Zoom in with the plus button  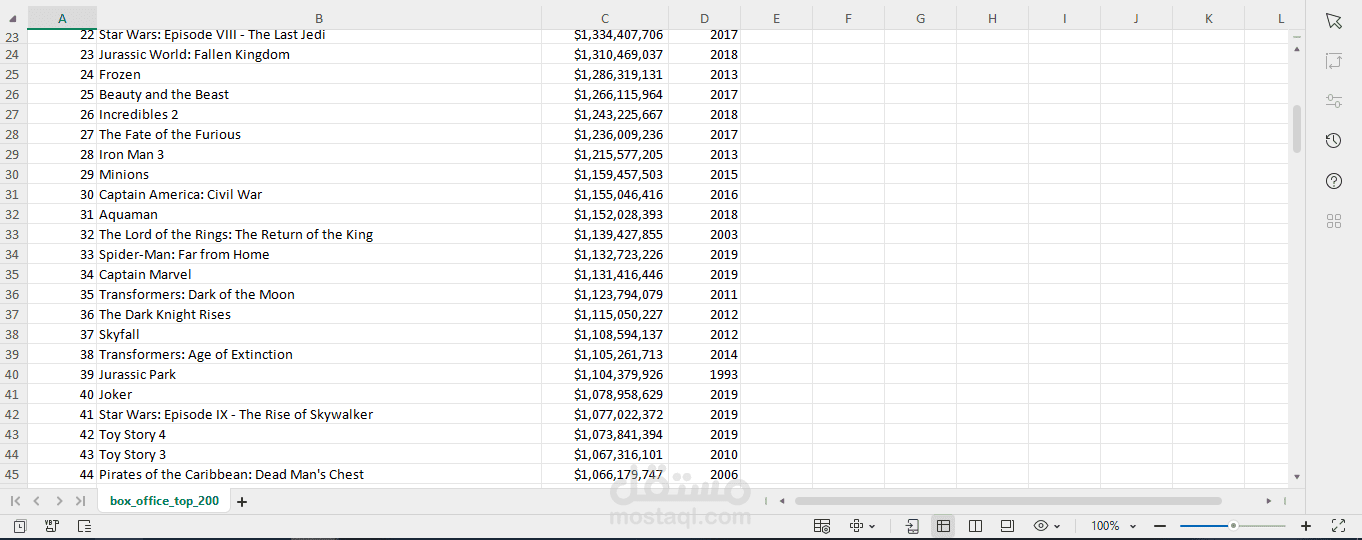pos(1305,526)
